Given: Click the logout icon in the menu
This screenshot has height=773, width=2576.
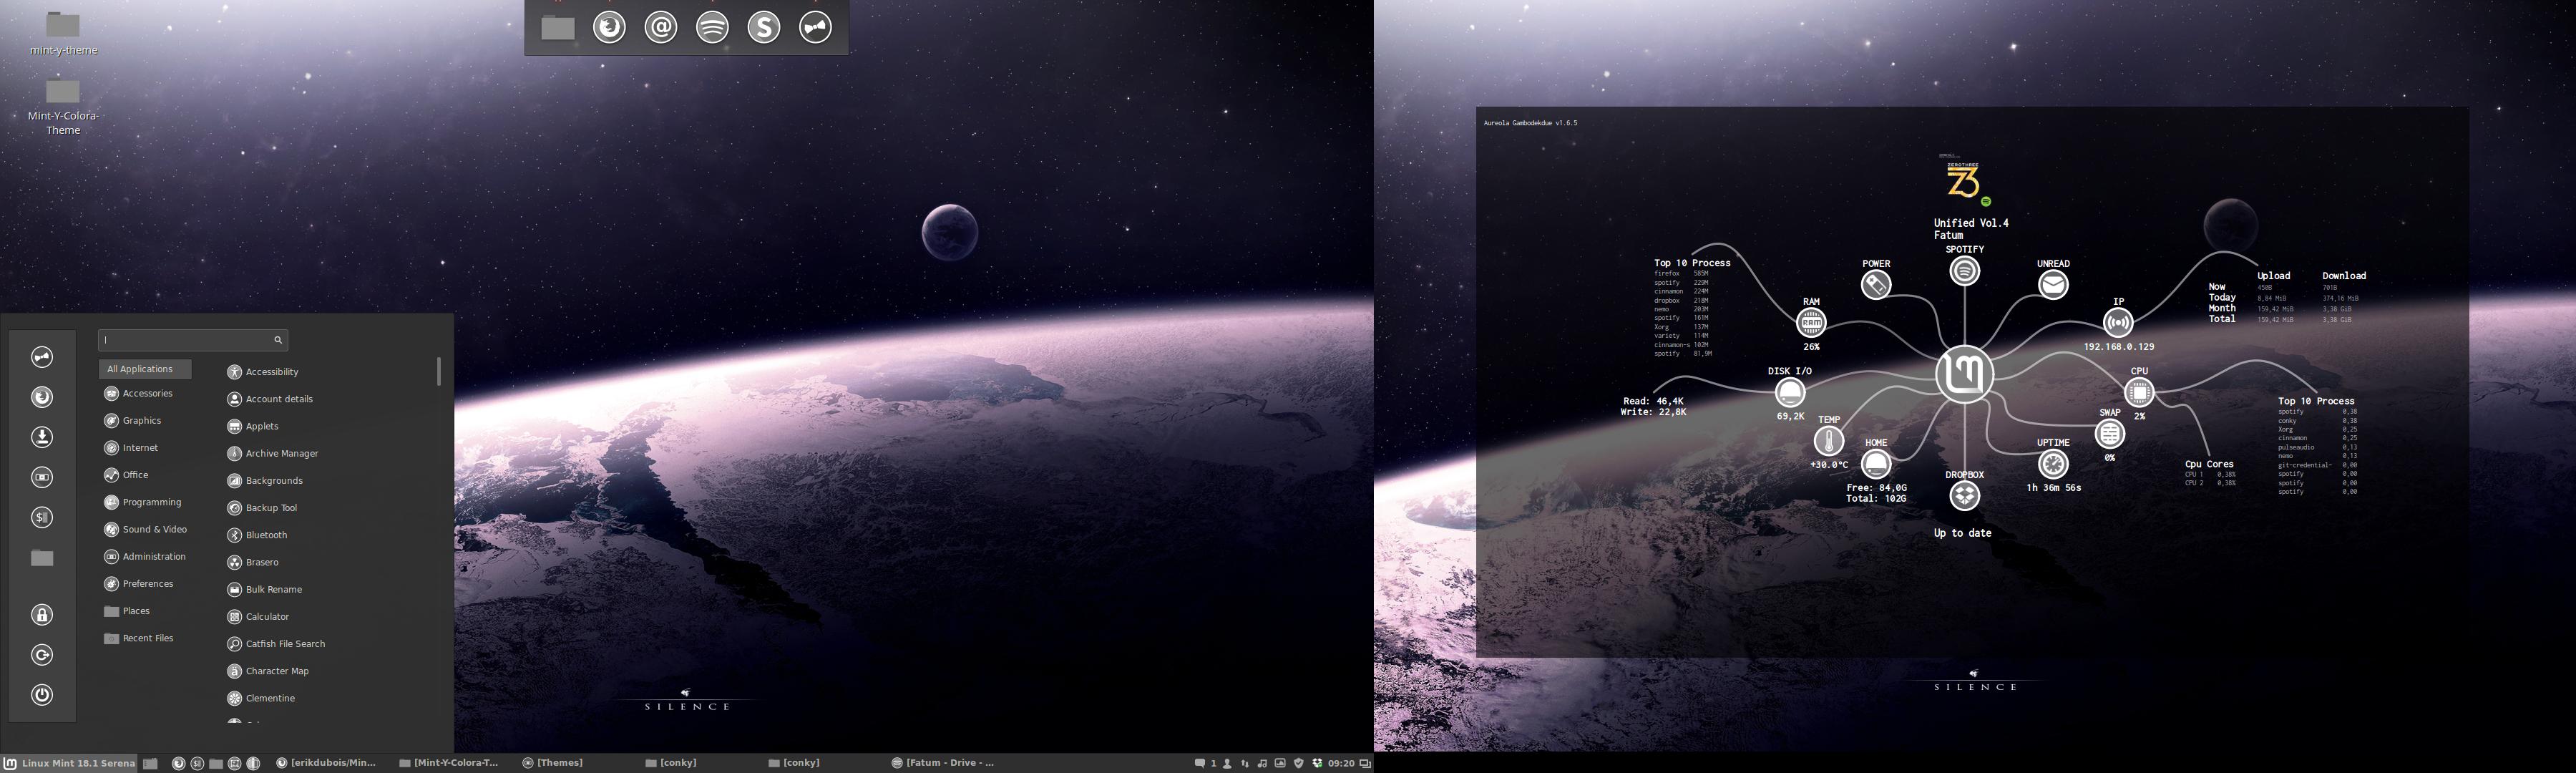Looking at the screenshot, I should pos(42,655).
